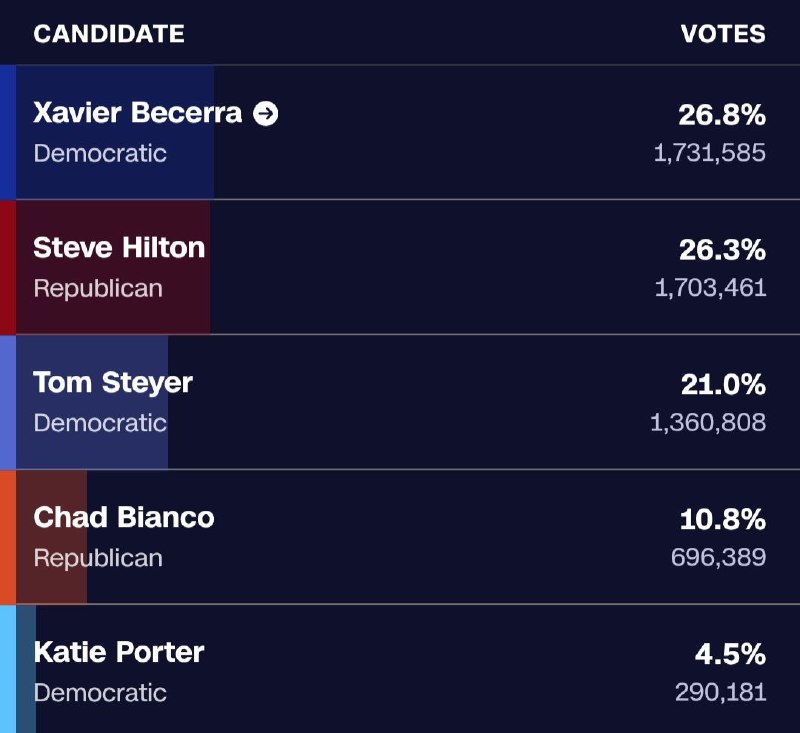Click the light blue swatch beside Porter
The width and height of the screenshot is (800, 733).
click(8, 669)
